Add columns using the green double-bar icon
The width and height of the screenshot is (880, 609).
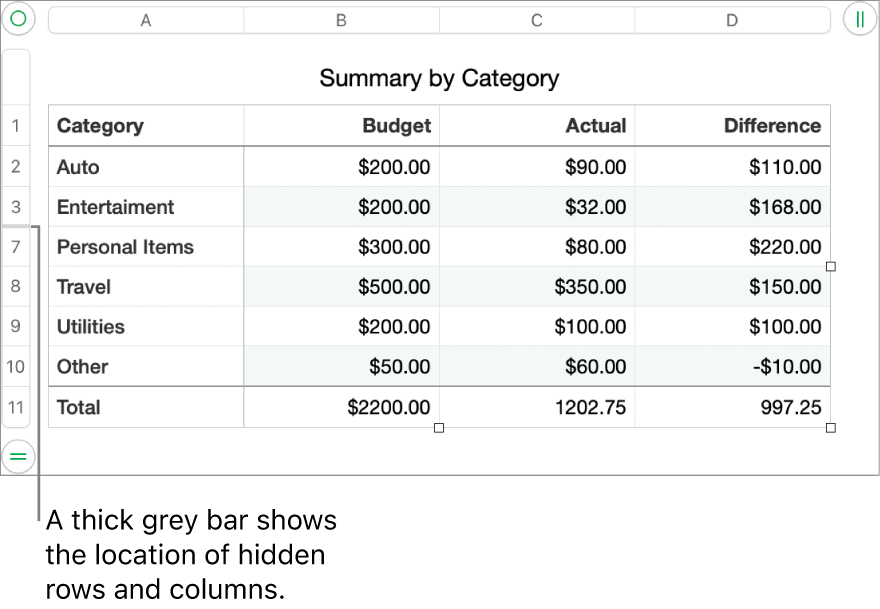coord(861,18)
